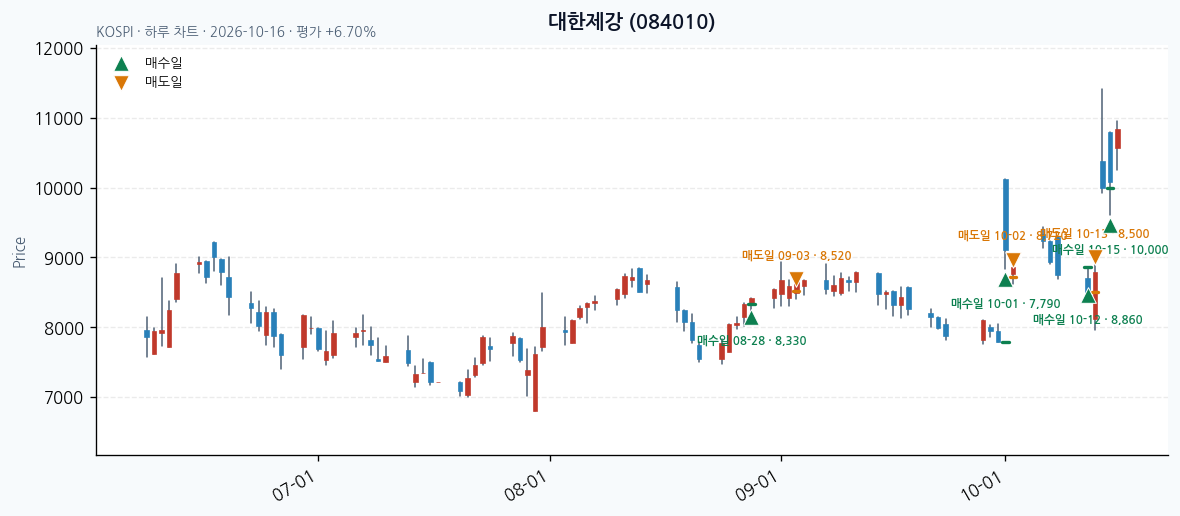Select the topmost green buy triangle beside the 매도일 10-13 label
Screen dimensions: 1180x516
(x=1110, y=226)
